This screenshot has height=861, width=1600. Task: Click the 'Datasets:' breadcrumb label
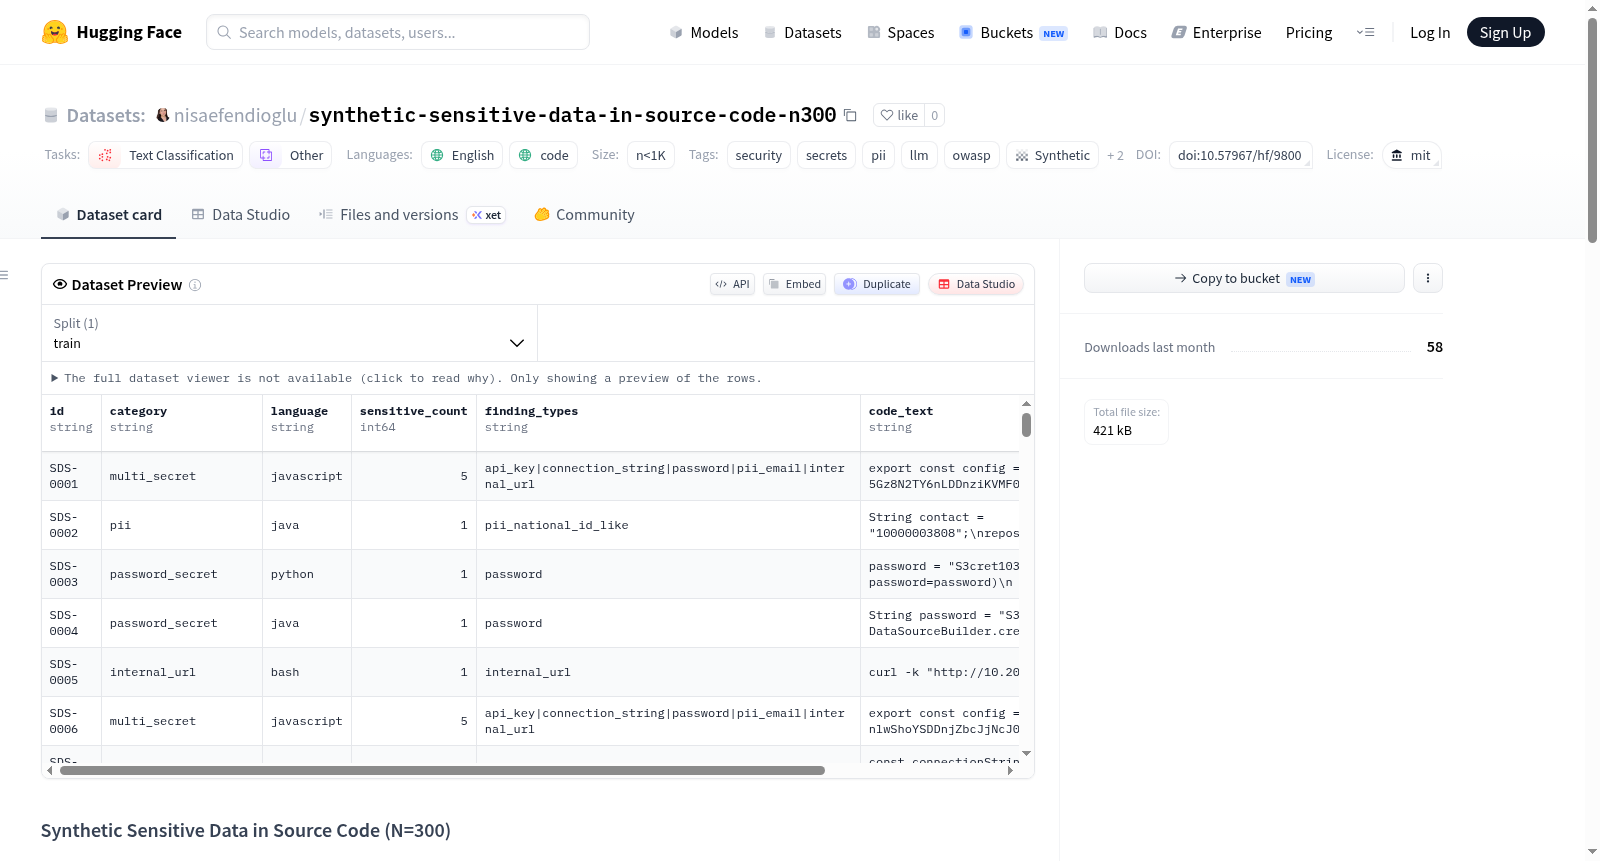point(105,115)
